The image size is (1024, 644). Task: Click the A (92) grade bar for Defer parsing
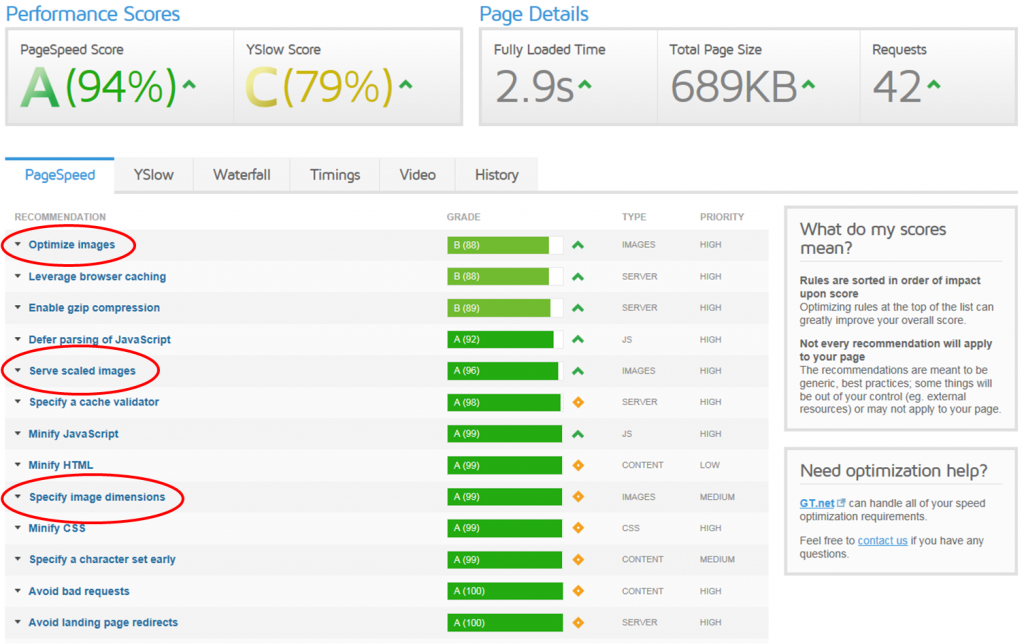505,340
